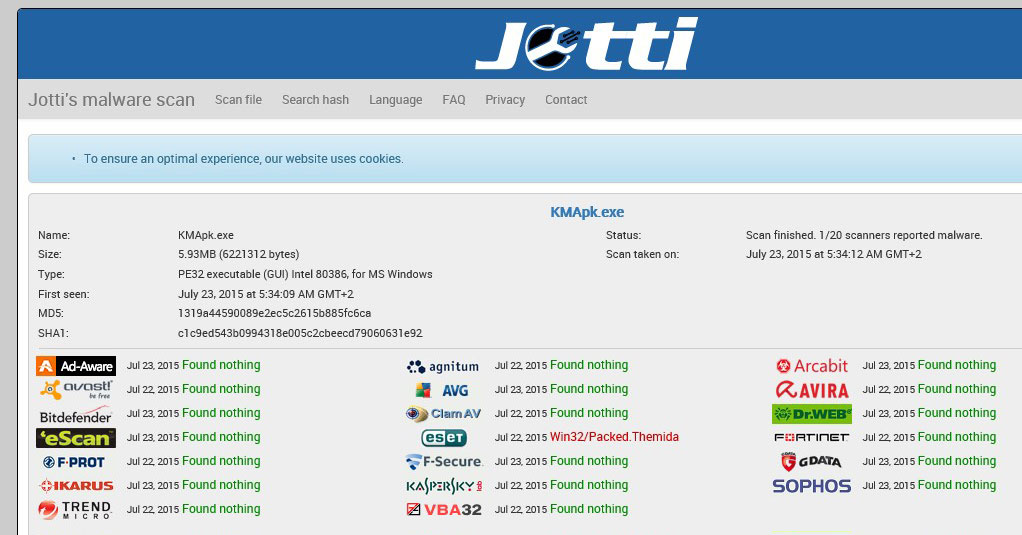Click the Win32/Packed.Themida detection result
This screenshot has width=1022, height=535.
pyautogui.click(x=614, y=437)
